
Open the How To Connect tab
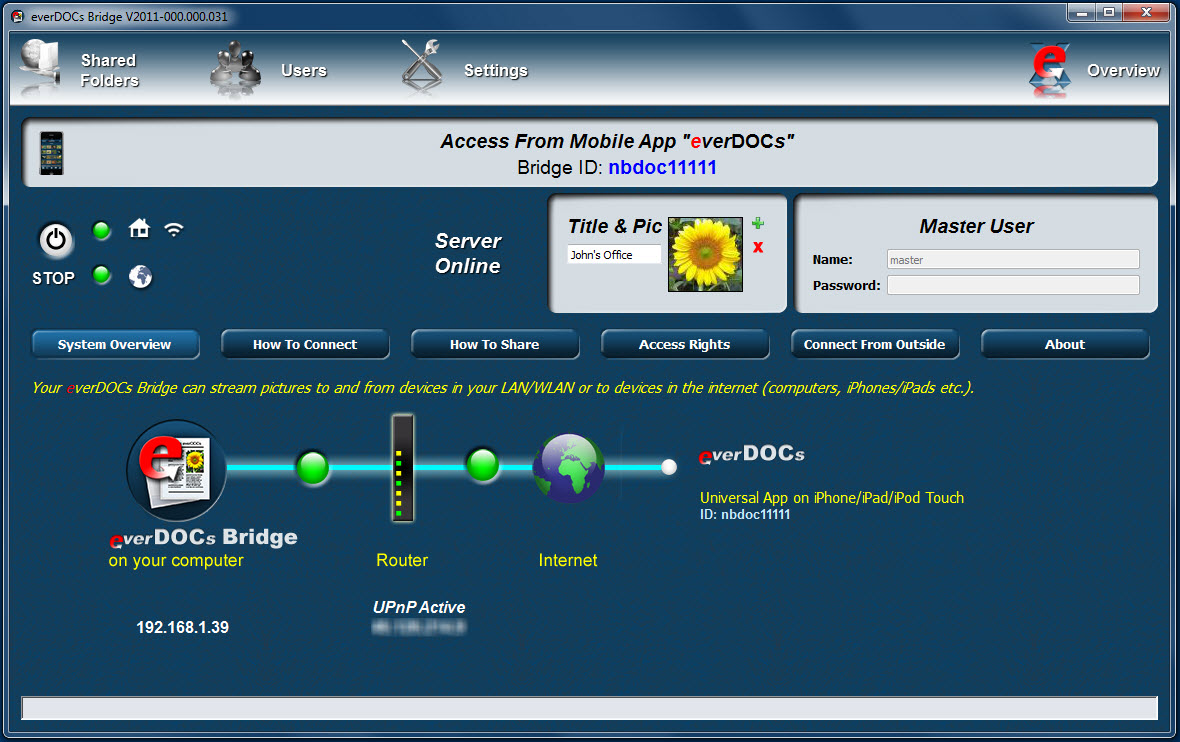[305, 345]
